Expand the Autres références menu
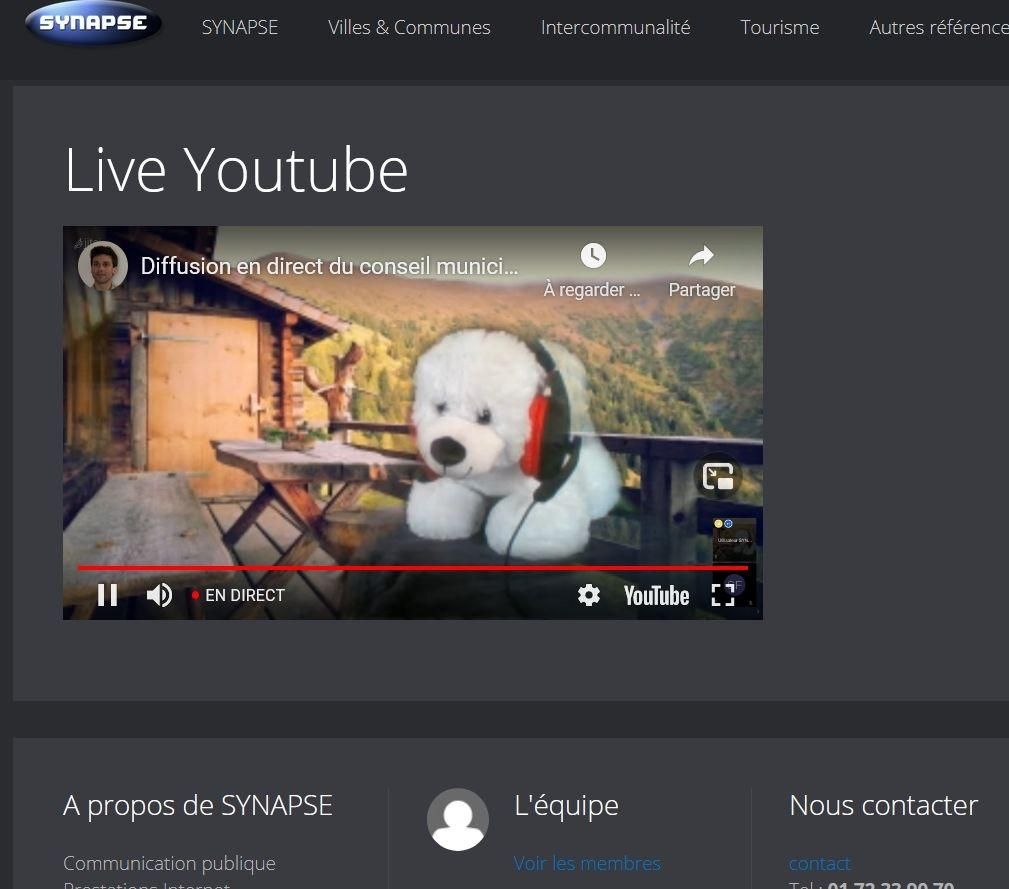The image size is (1009, 889). (x=938, y=28)
